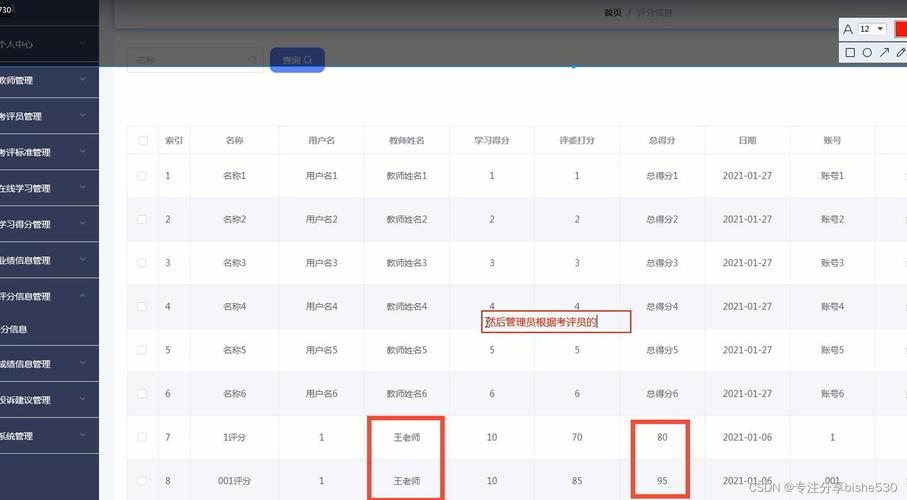Expand the 业绩信息管理 menu chevron
Viewport: 907px width, 500px height.
[x=83, y=259]
